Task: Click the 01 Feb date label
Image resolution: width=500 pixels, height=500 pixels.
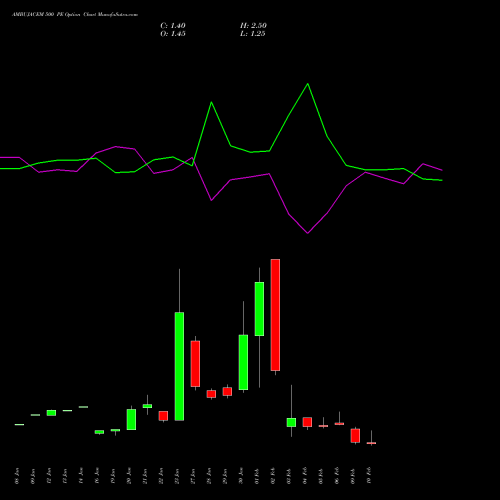Action: point(257,476)
